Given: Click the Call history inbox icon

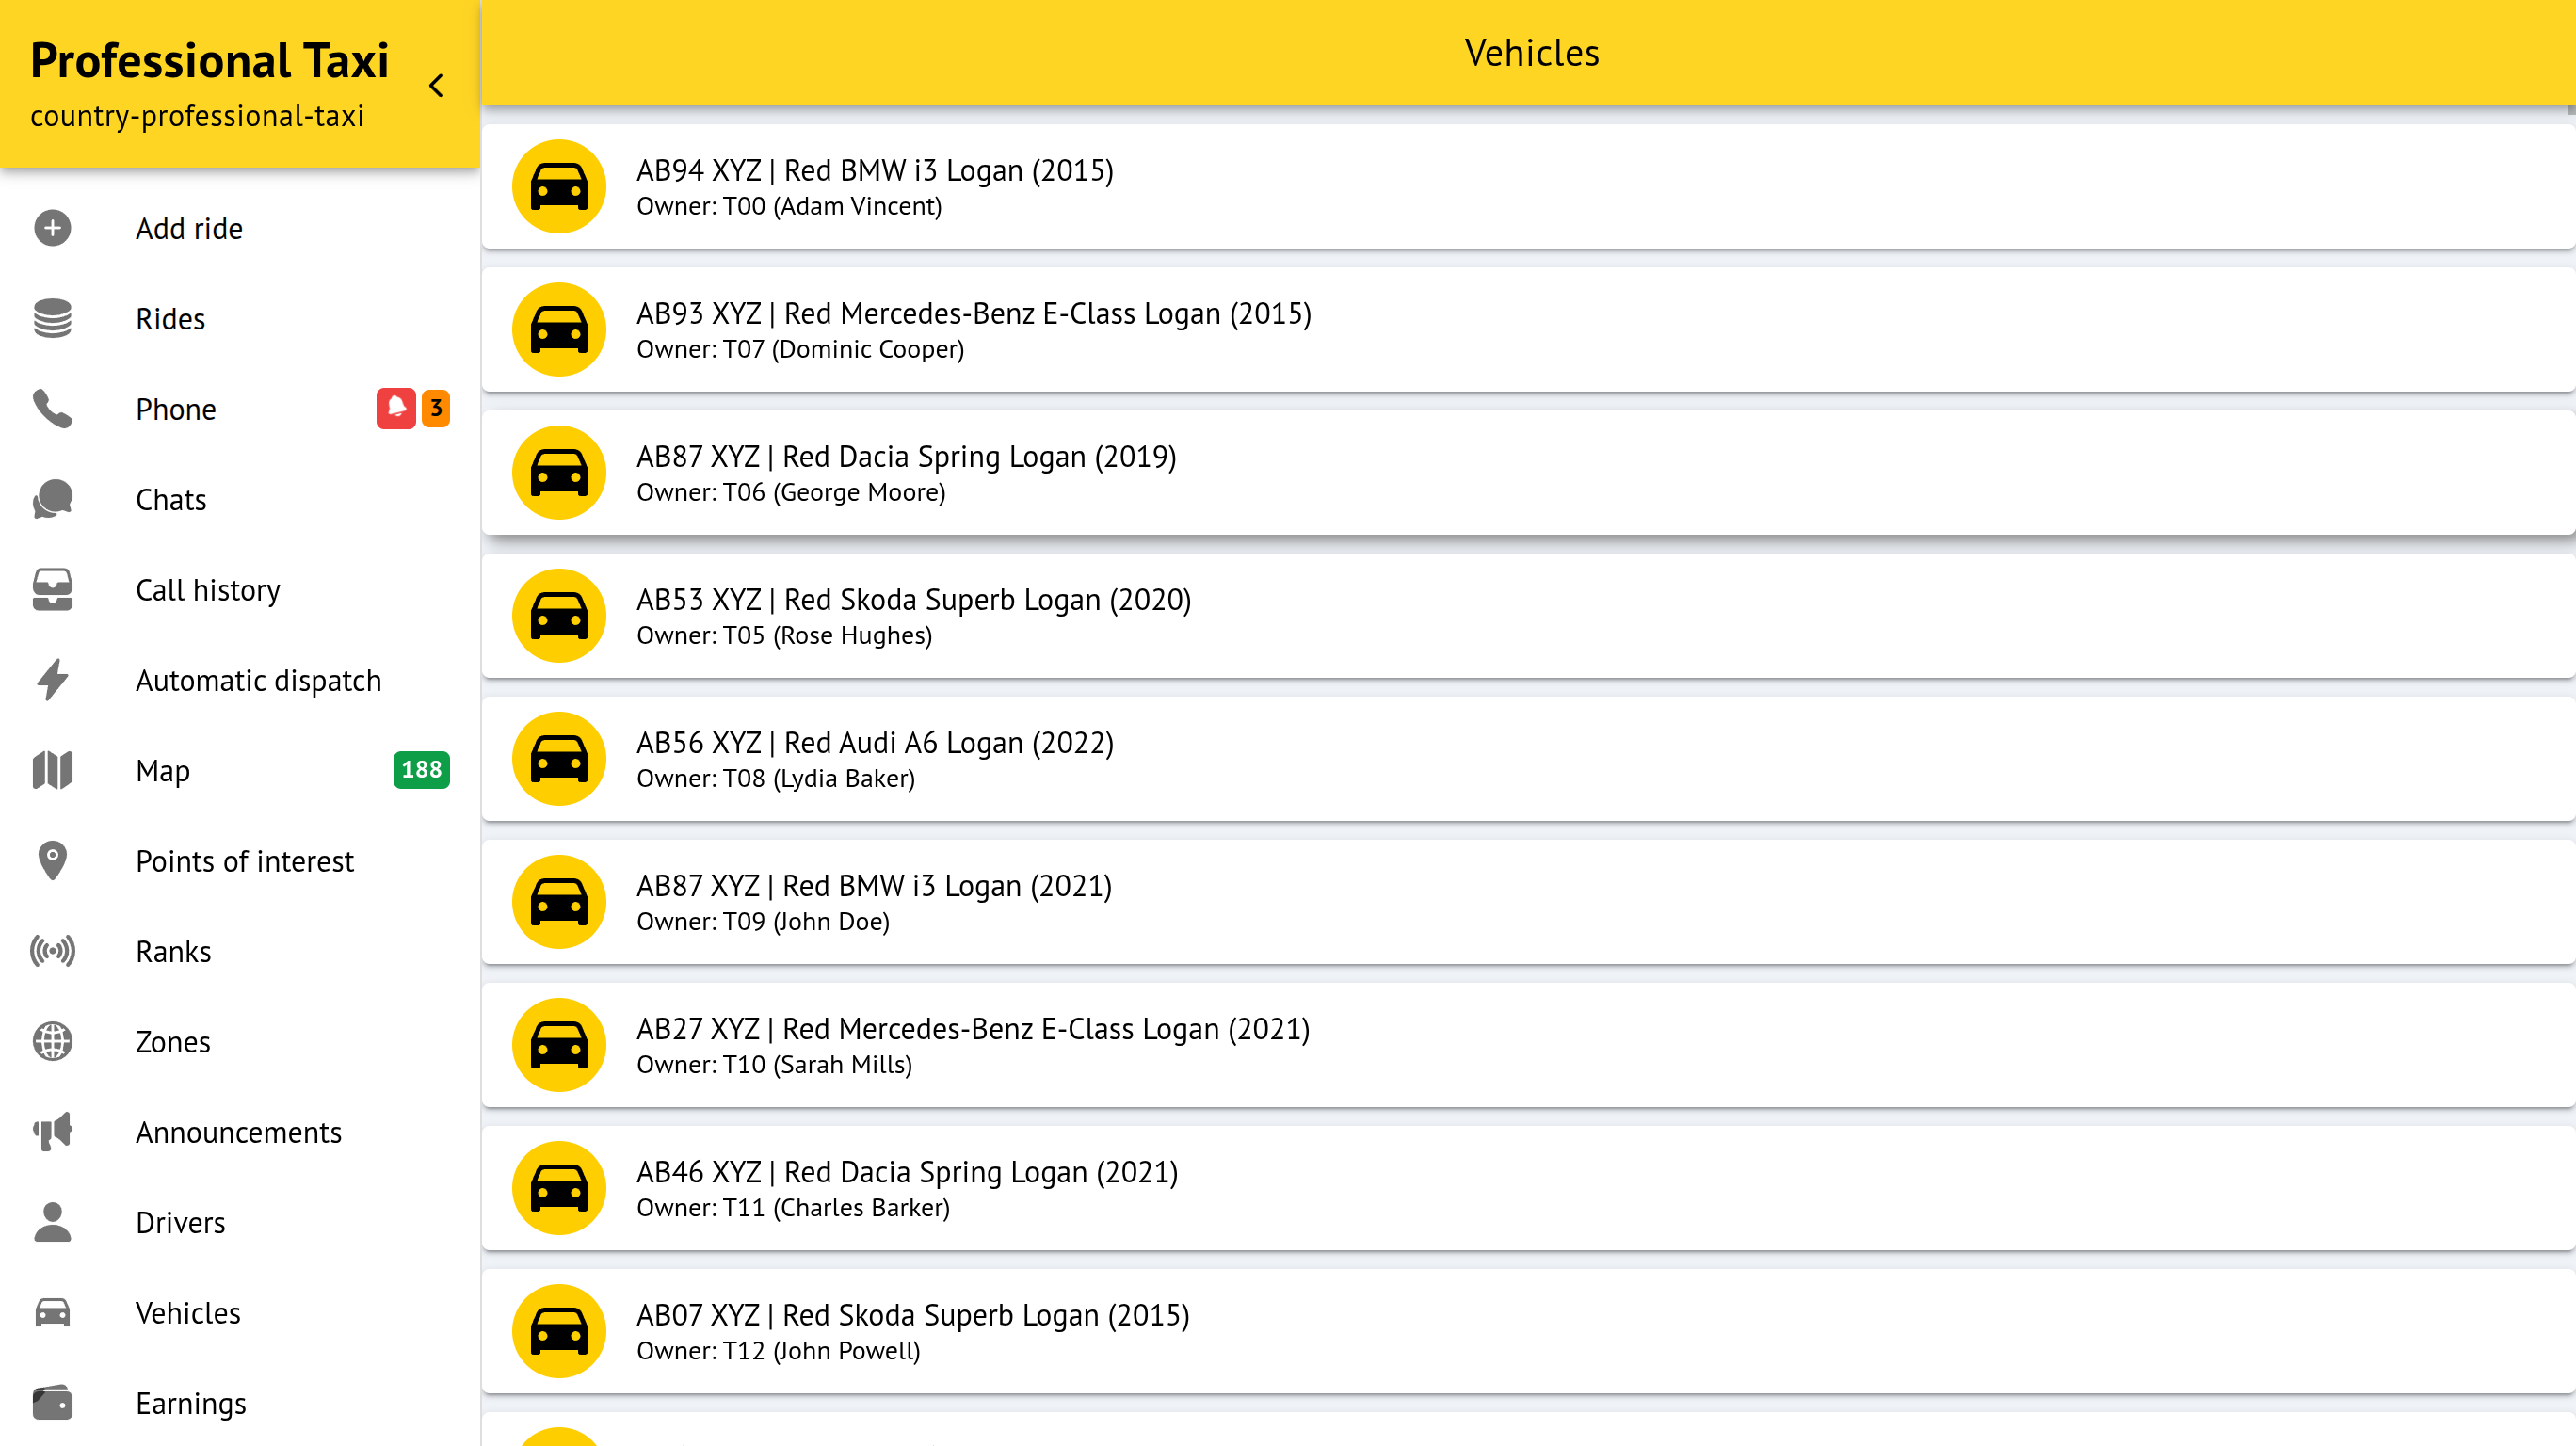Looking at the screenshot, I should pos(52,590).
